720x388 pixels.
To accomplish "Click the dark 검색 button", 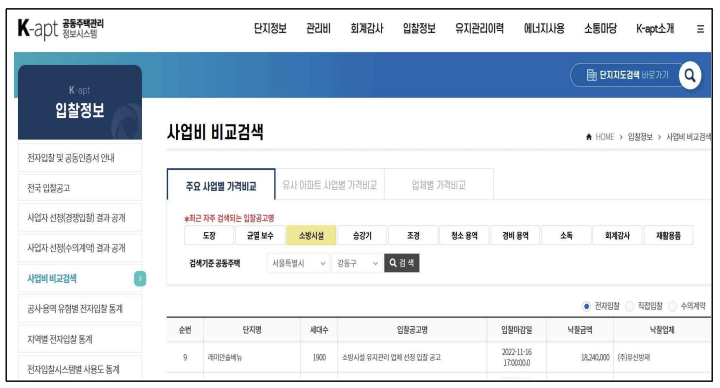I will pyautogui.click(x=402, y=263).
